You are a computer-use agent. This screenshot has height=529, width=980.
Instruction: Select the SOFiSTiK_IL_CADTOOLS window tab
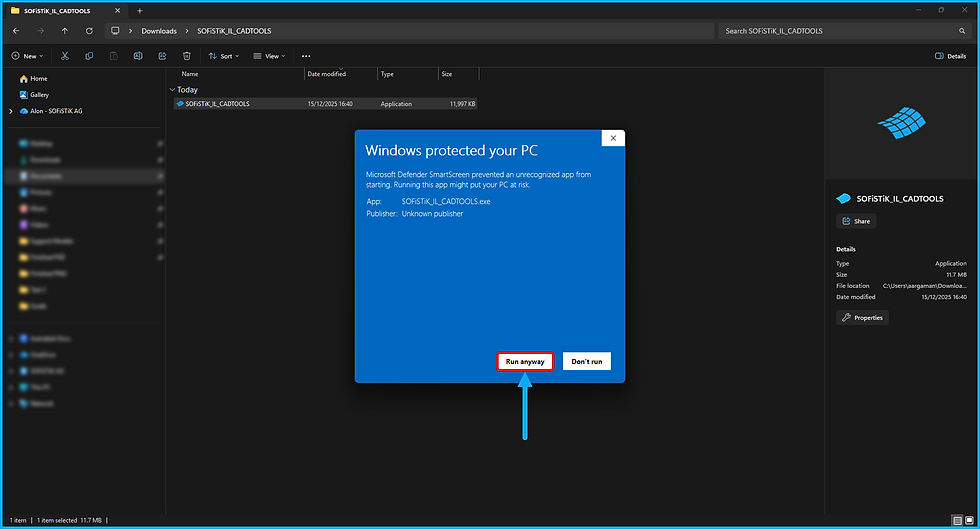point(66,11)
